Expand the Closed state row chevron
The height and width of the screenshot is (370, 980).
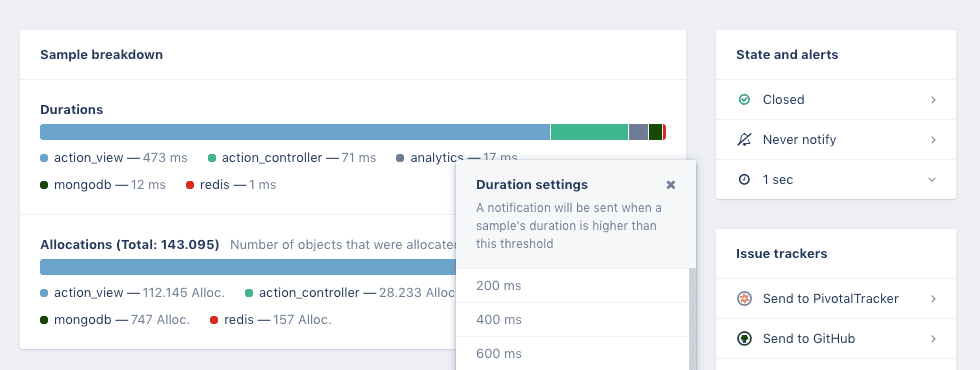[x=933, y=99]
